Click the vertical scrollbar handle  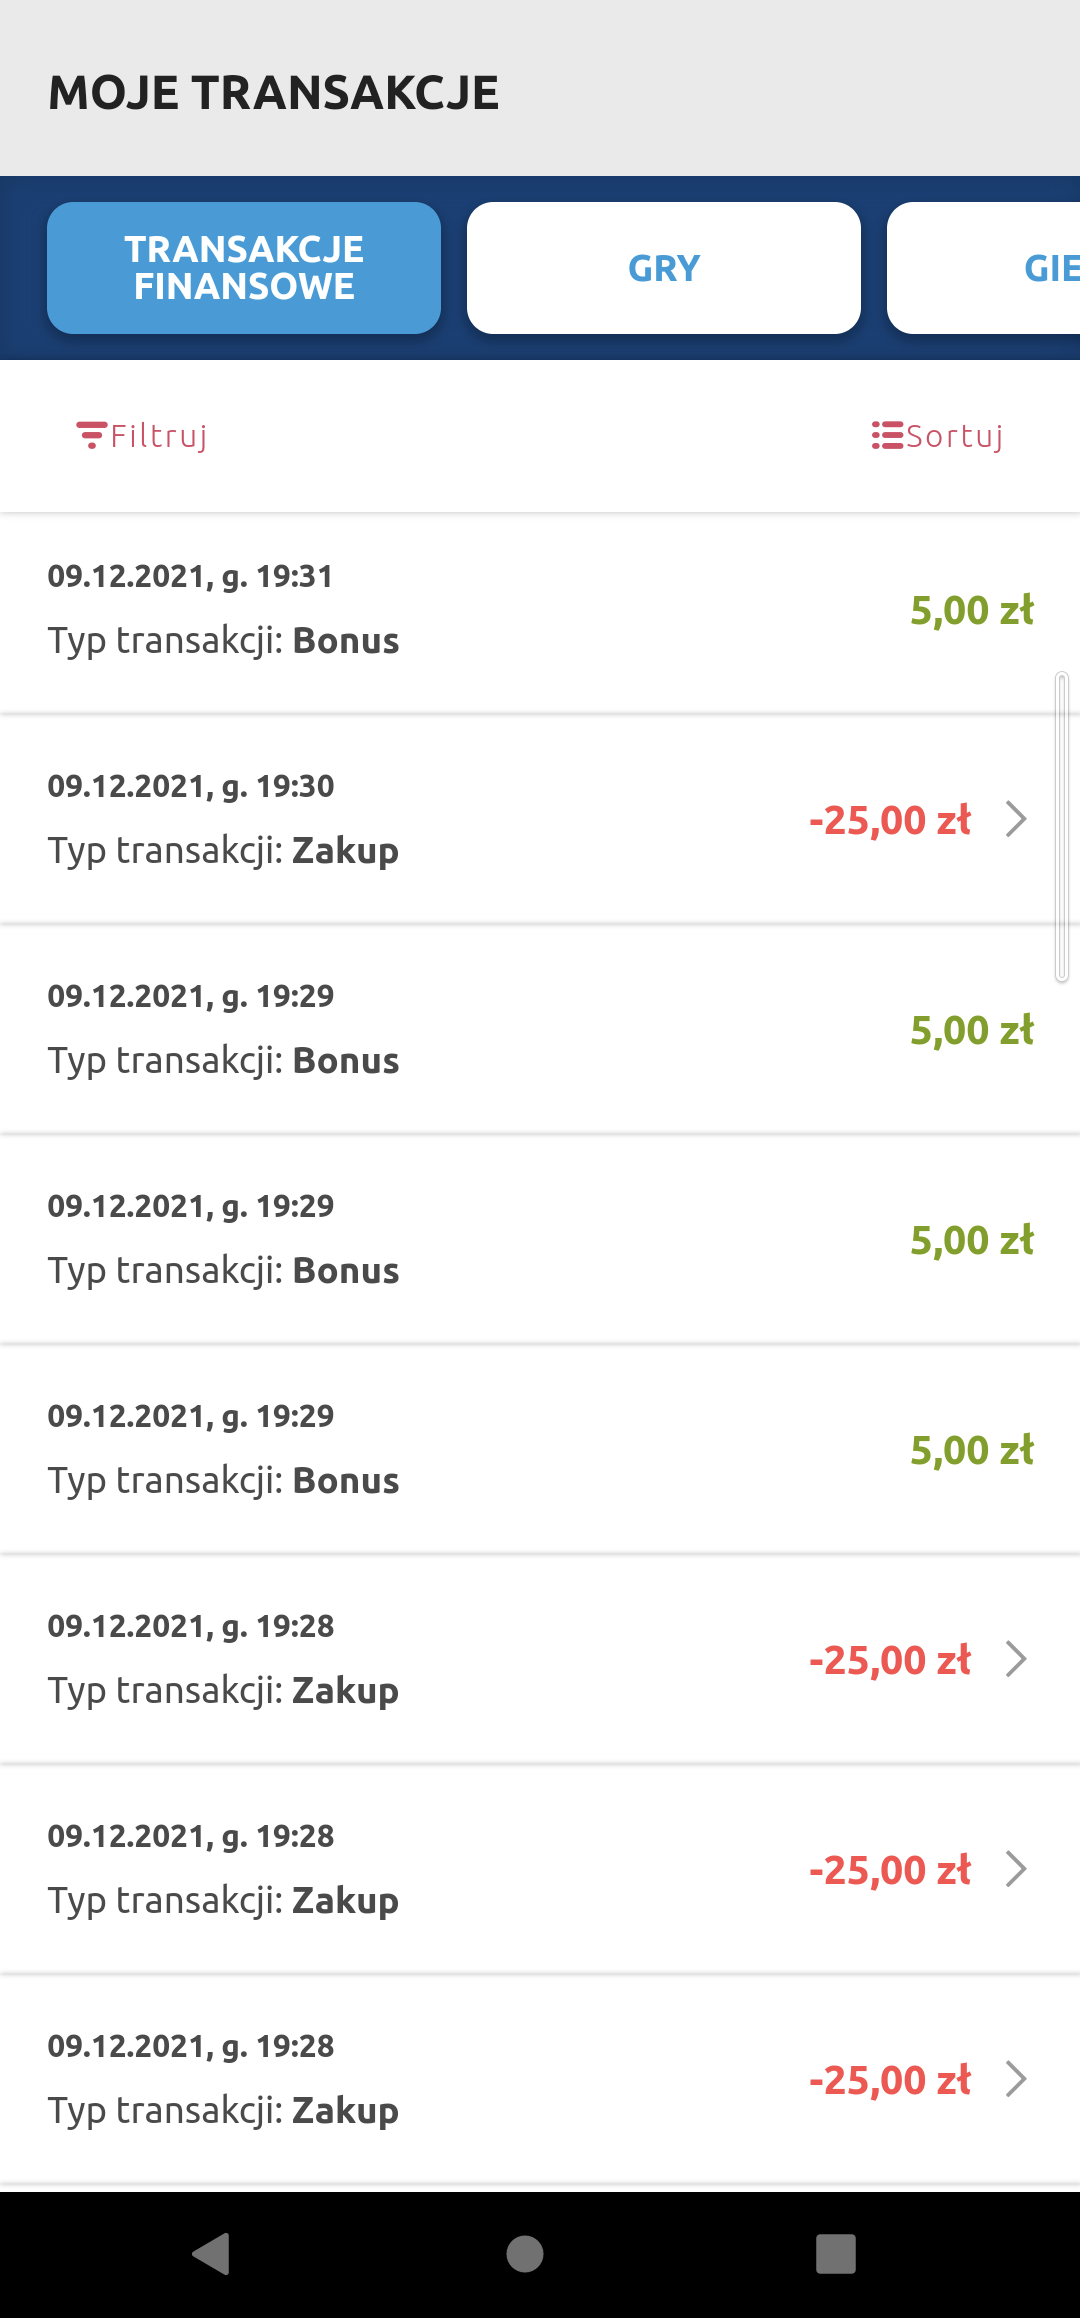1062,827
